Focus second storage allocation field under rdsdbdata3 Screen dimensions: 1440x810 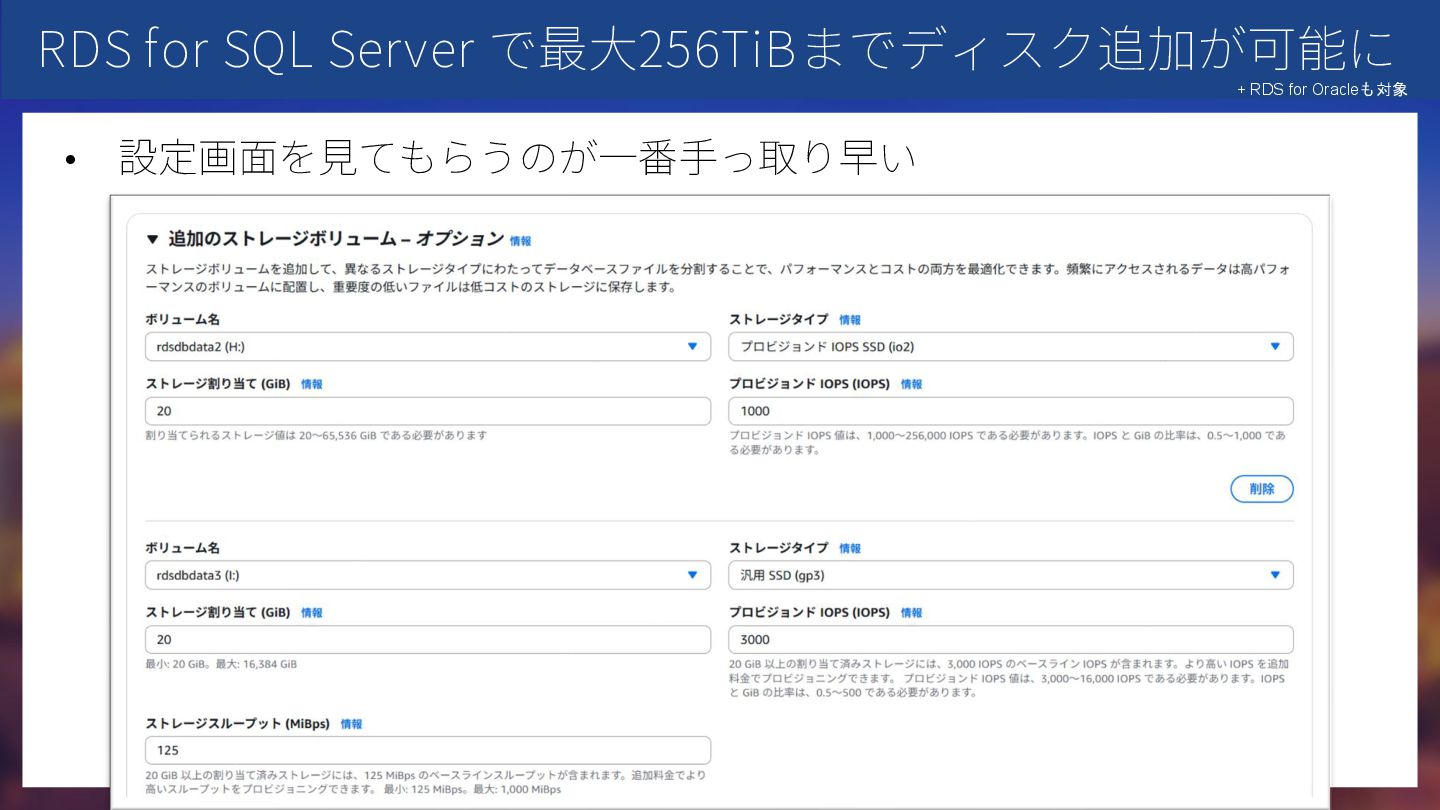[x=428, y=640]
